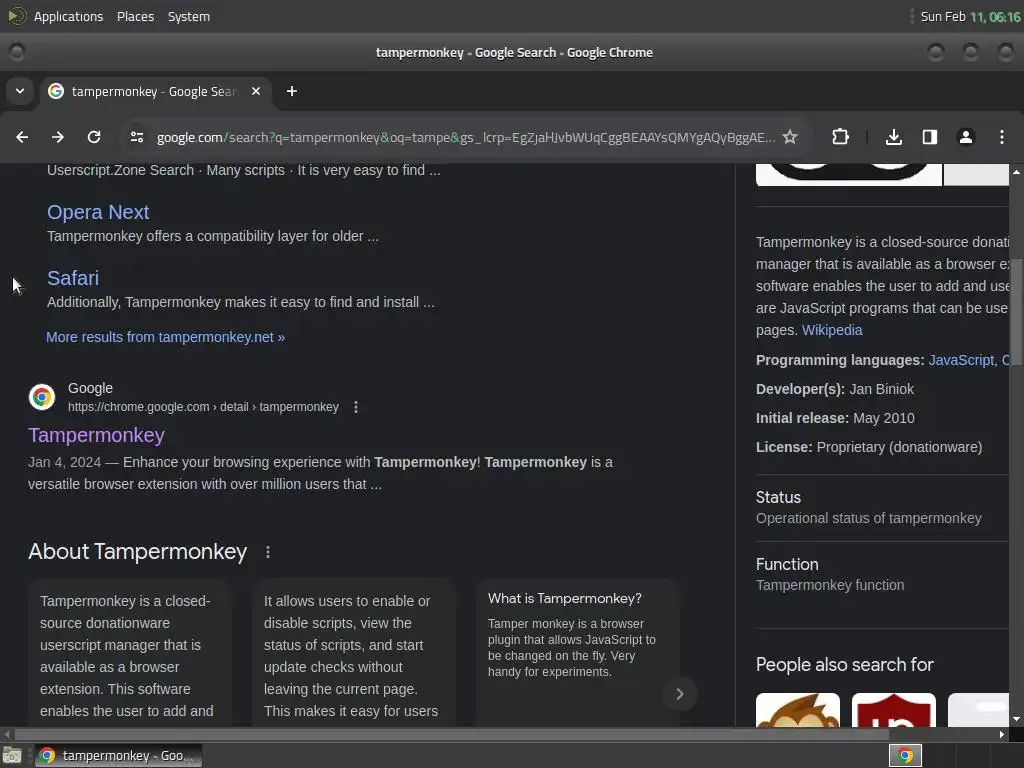Click the MATE logo icon in top panel

(x=17, y=16)
